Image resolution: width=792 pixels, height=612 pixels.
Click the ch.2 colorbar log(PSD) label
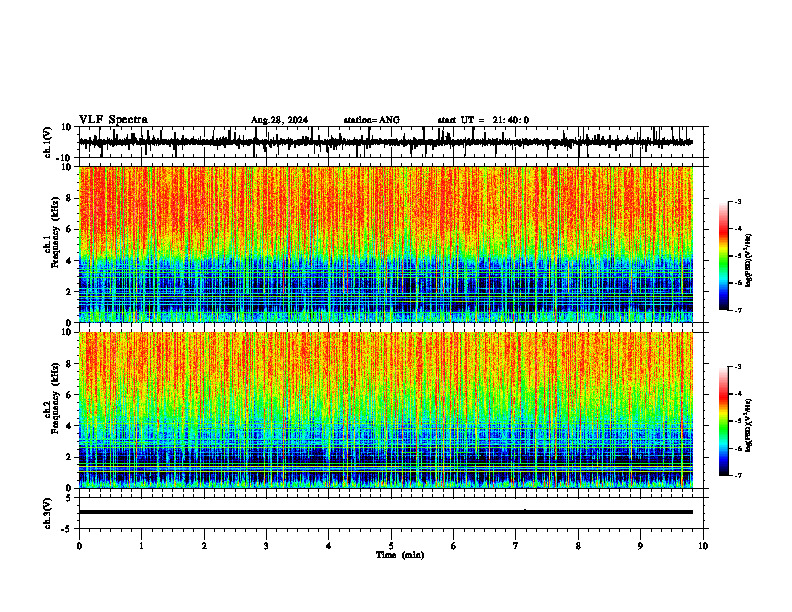coord(749,425)
